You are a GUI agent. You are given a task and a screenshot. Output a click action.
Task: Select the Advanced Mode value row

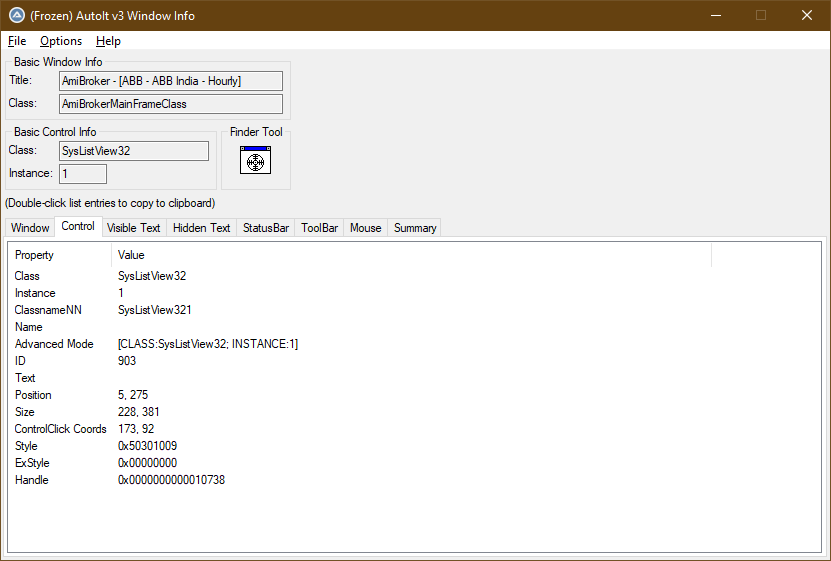pyautogui.click(x=208, y=344)
